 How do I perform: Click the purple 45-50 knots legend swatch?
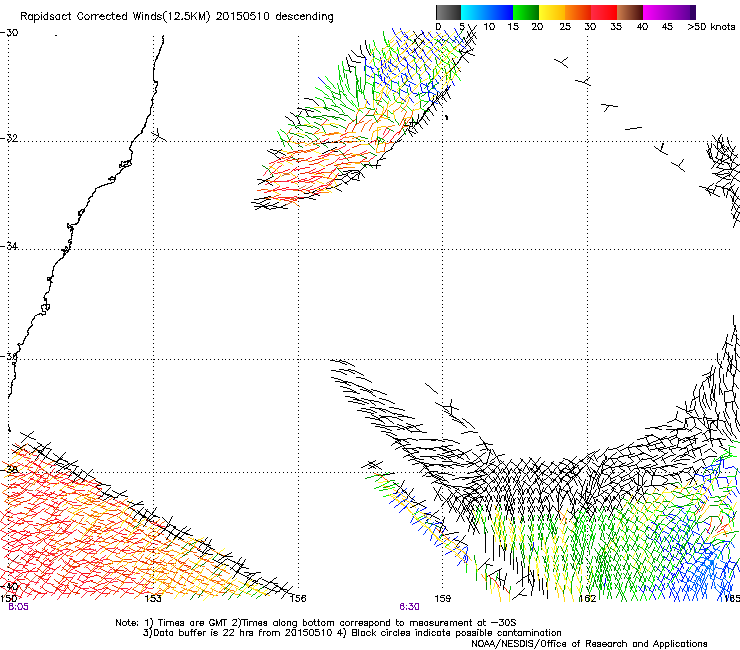(682, 12)
